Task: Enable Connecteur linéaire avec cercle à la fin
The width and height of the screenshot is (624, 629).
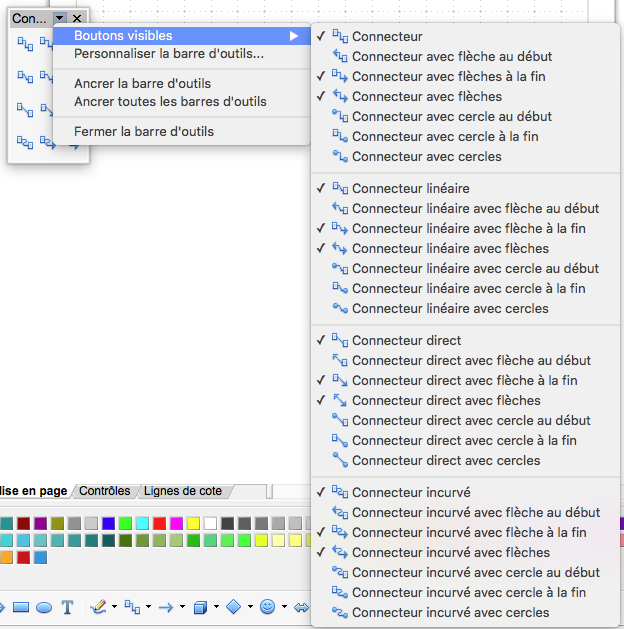Action: (x=466, y=288)
